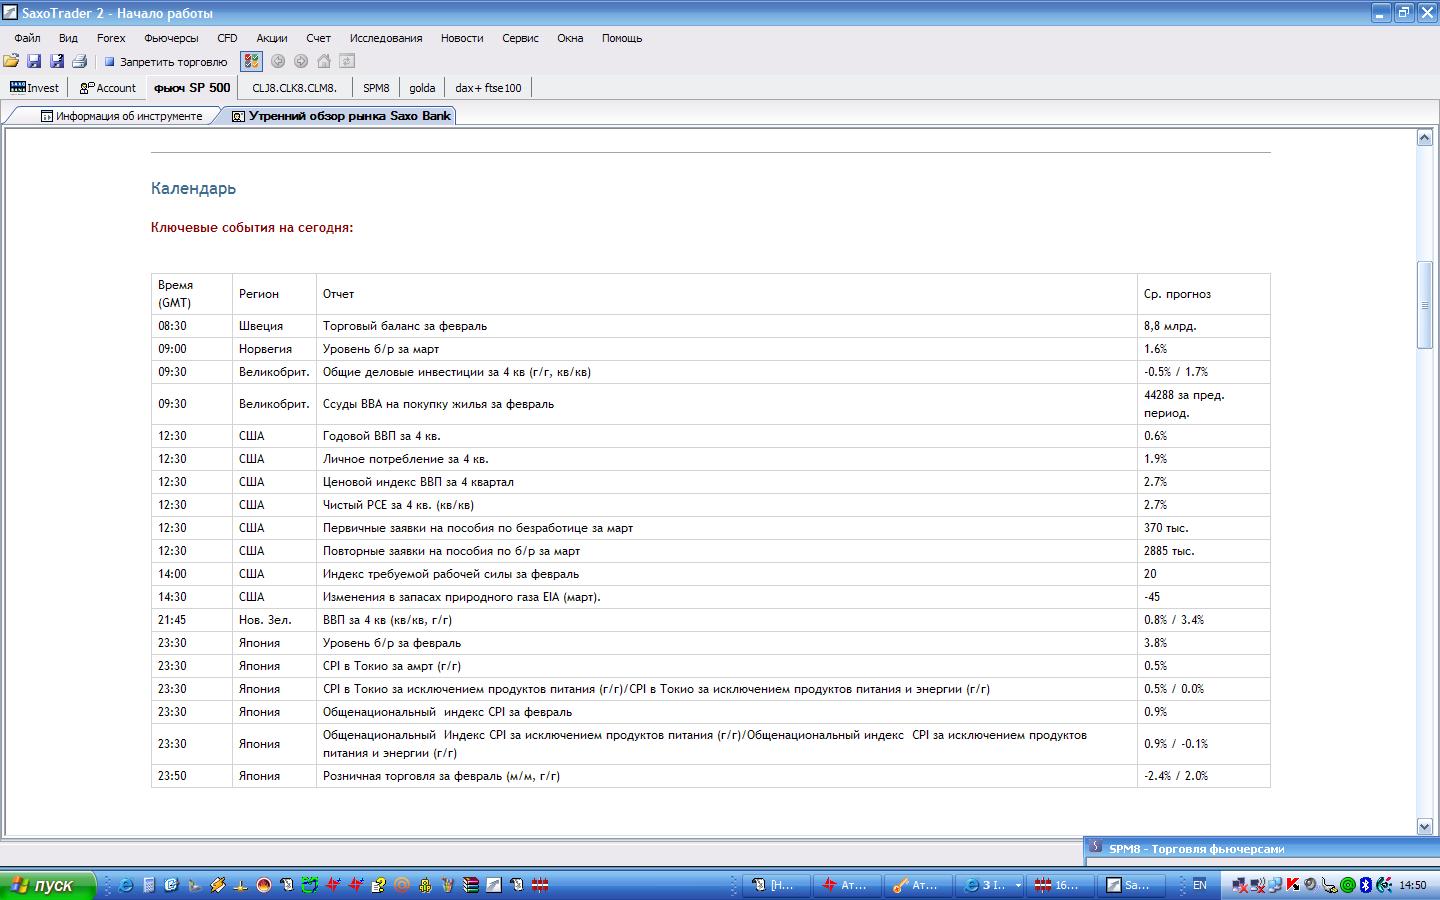Open the taskbar button with key icon
The width and height of the screenshot is (1440, 900).
916,885
